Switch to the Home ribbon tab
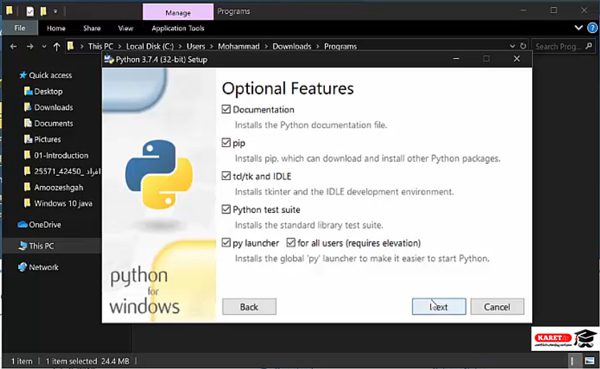This screenshot has height=369, width=600. (x=56, y=28)
